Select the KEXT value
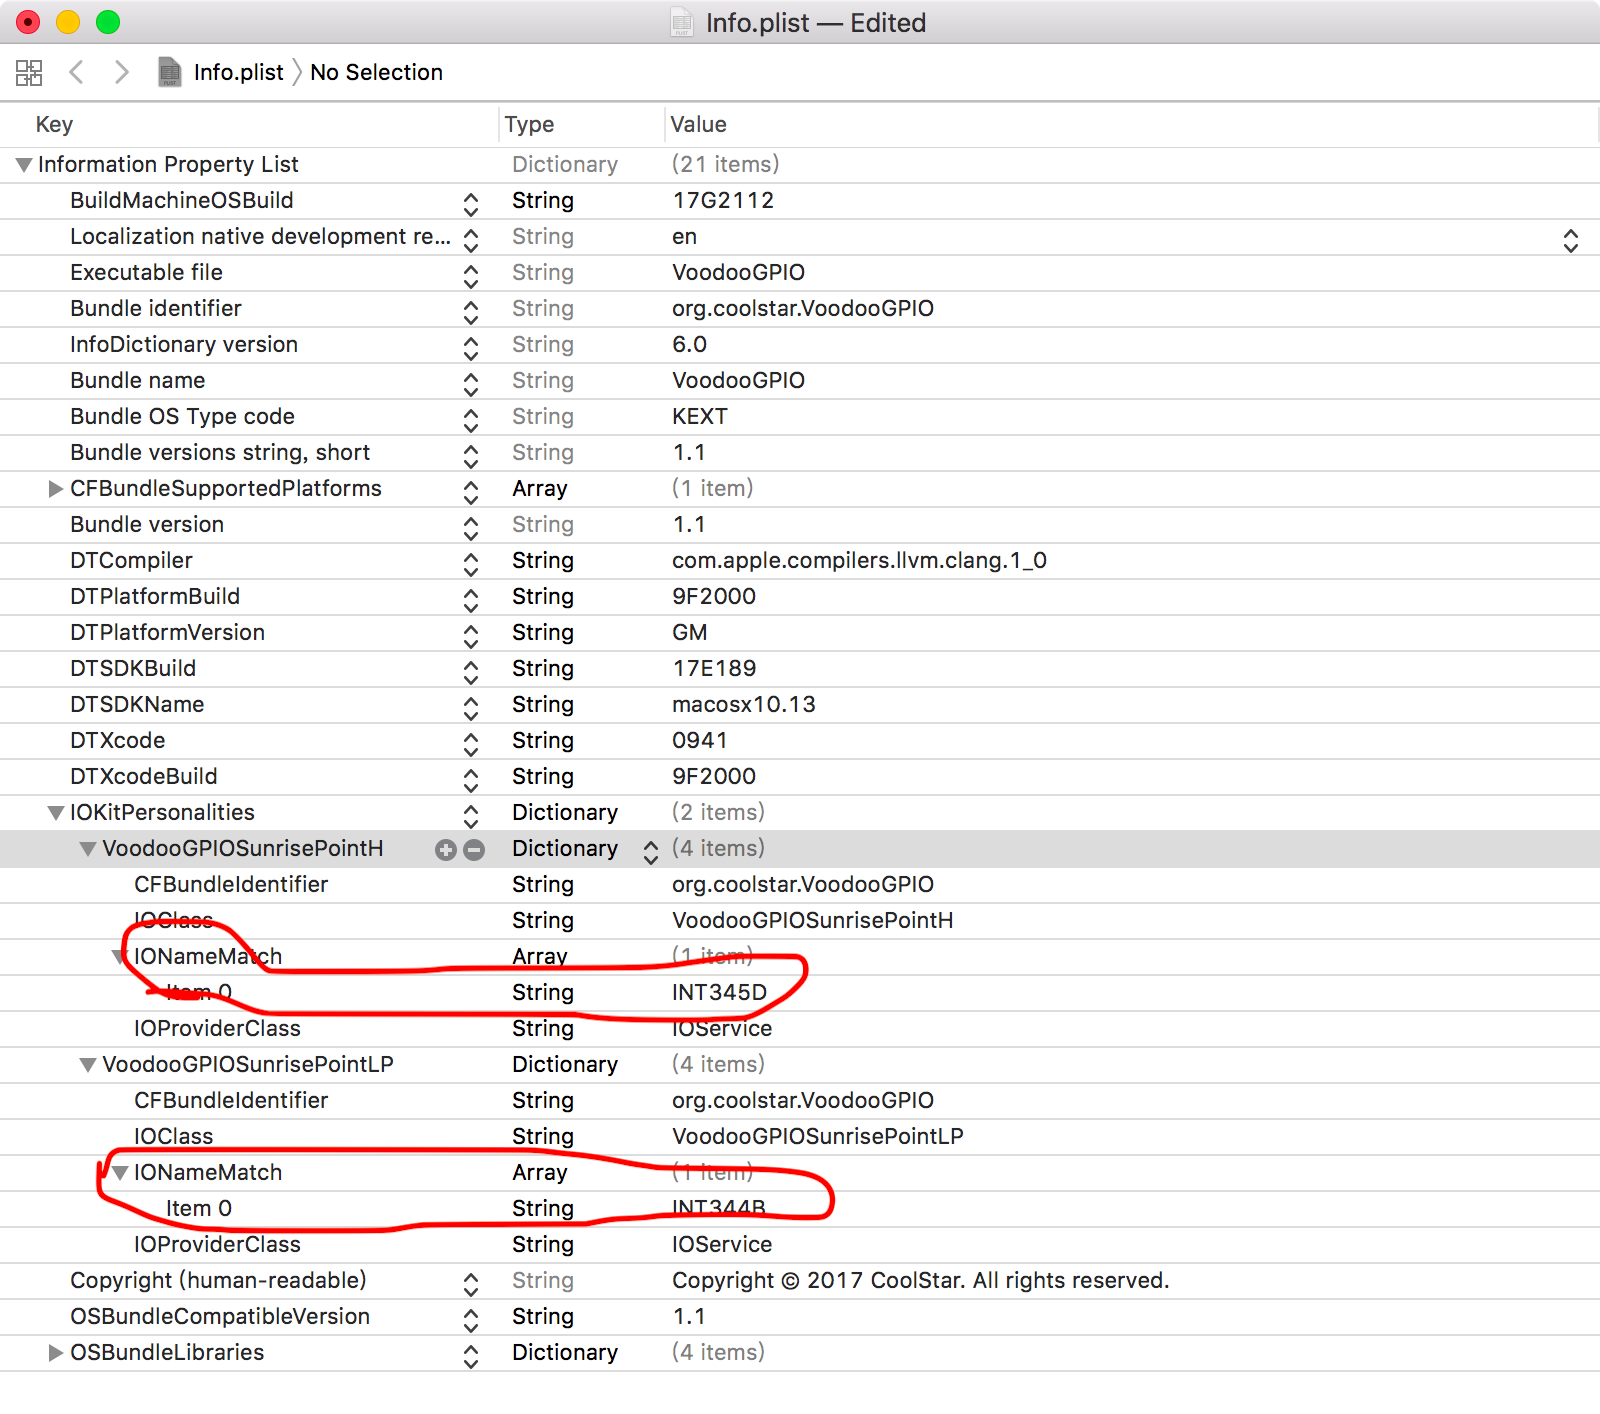Image resolution: width=1600 pixels, height=1414 pixels. (x=699, y=416)
